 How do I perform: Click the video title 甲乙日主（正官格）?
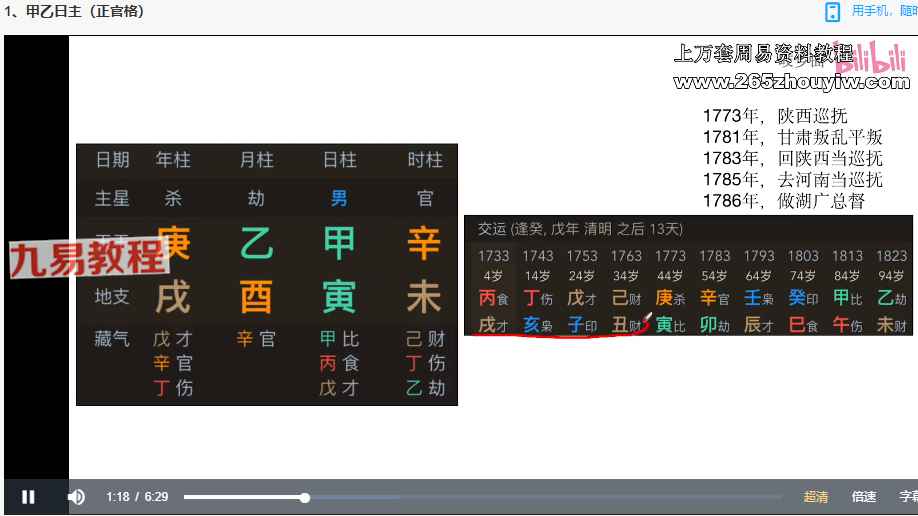tap(75, 12)
